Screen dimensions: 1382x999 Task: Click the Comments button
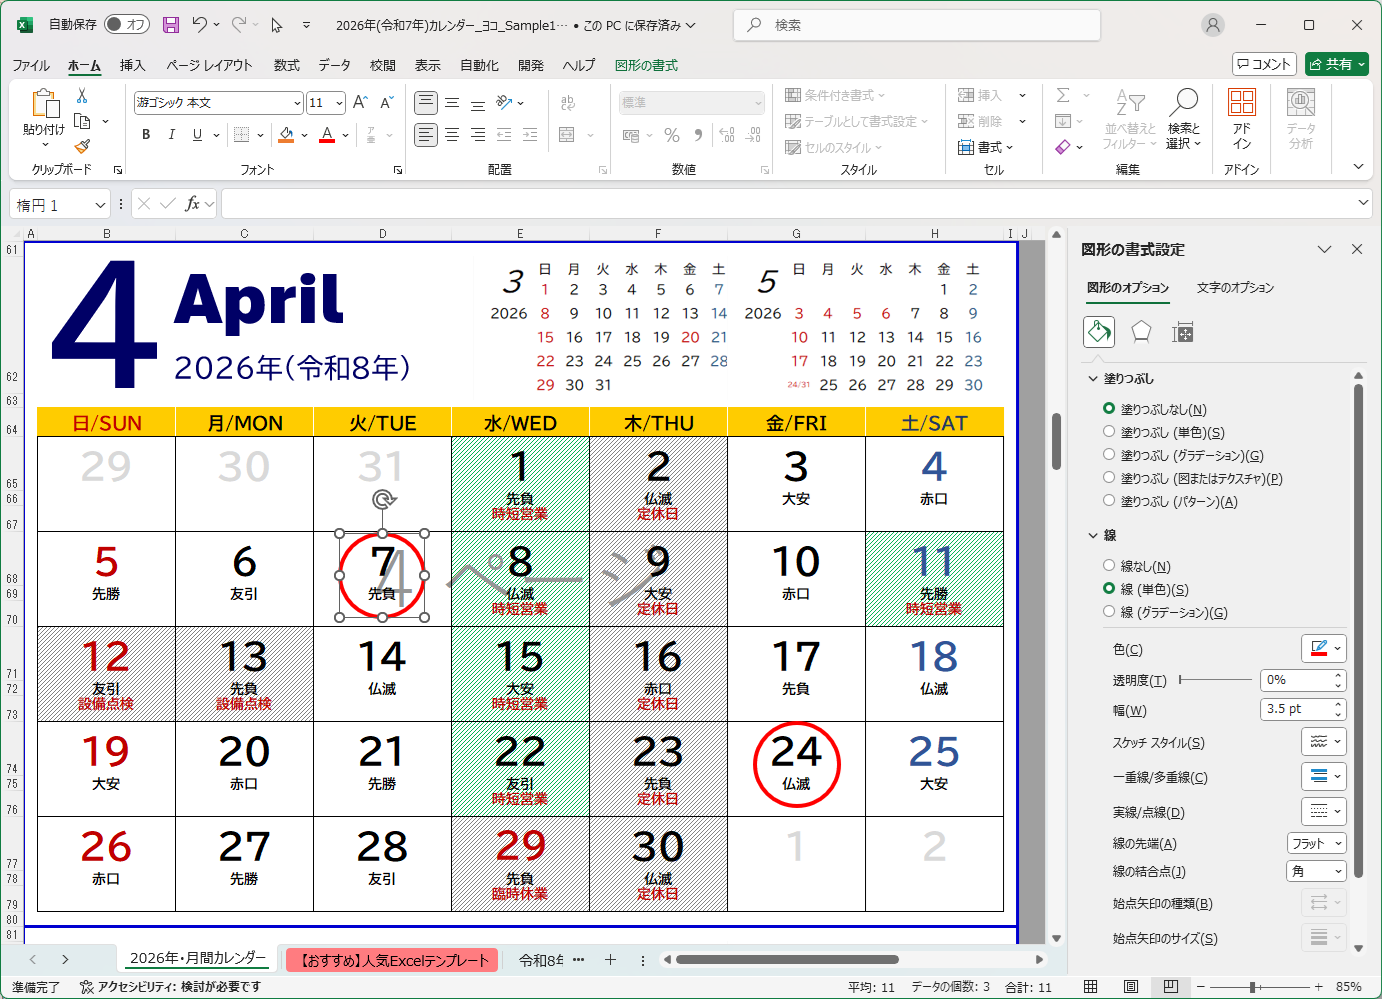tap(1264, 64)
